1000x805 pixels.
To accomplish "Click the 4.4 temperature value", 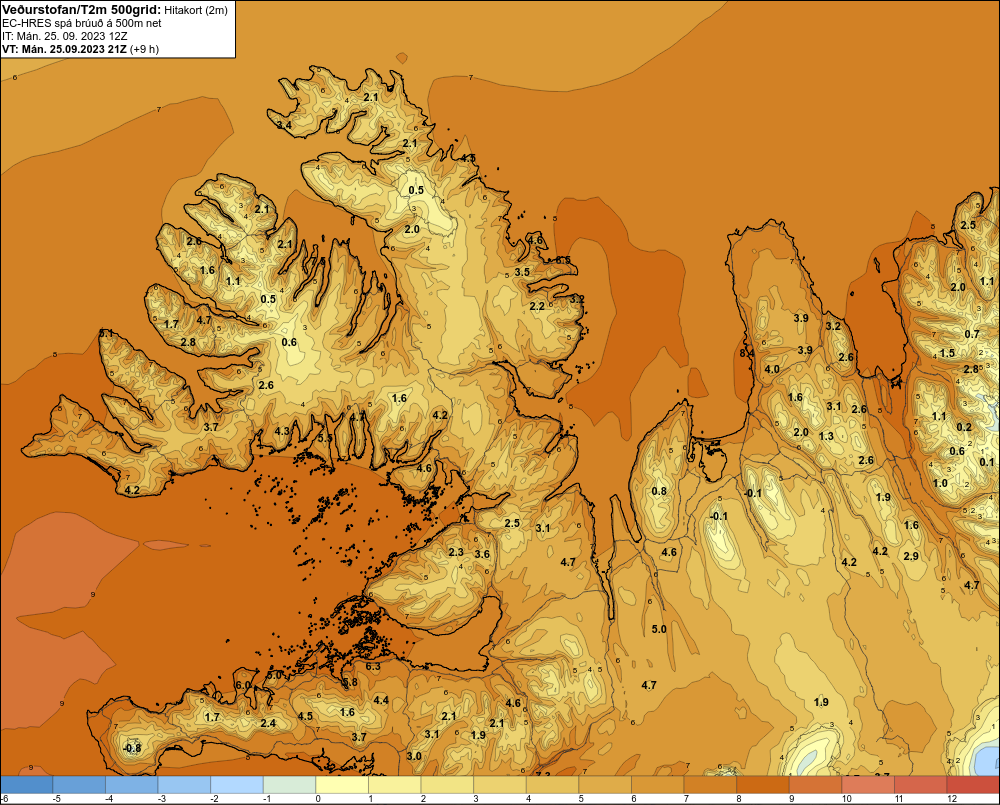I will (381, 700).
